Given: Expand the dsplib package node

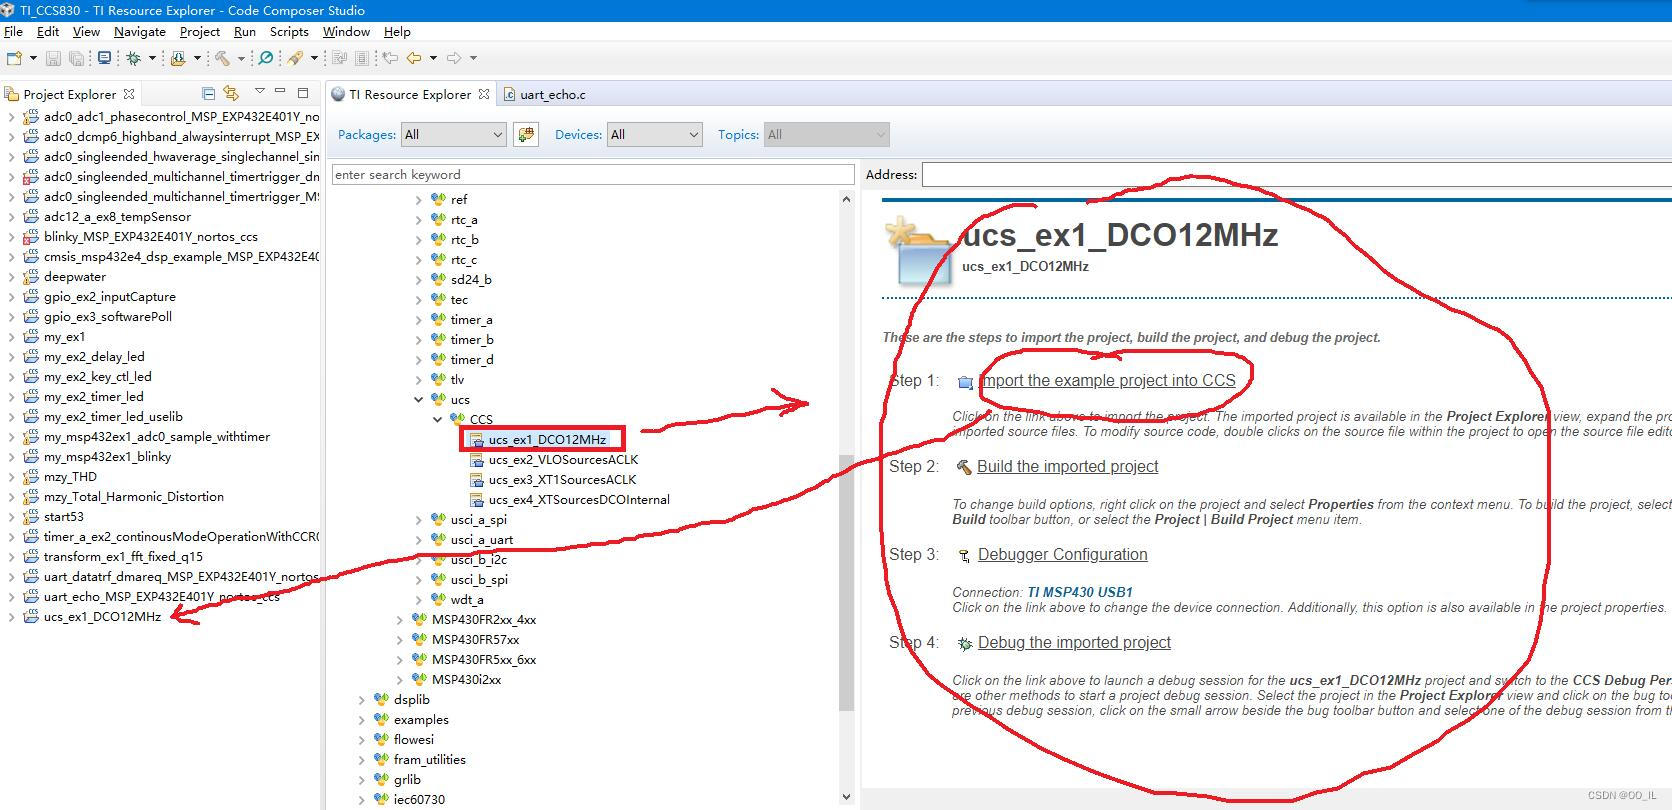Looking at the screenshot, I should (x=362, y=699).
